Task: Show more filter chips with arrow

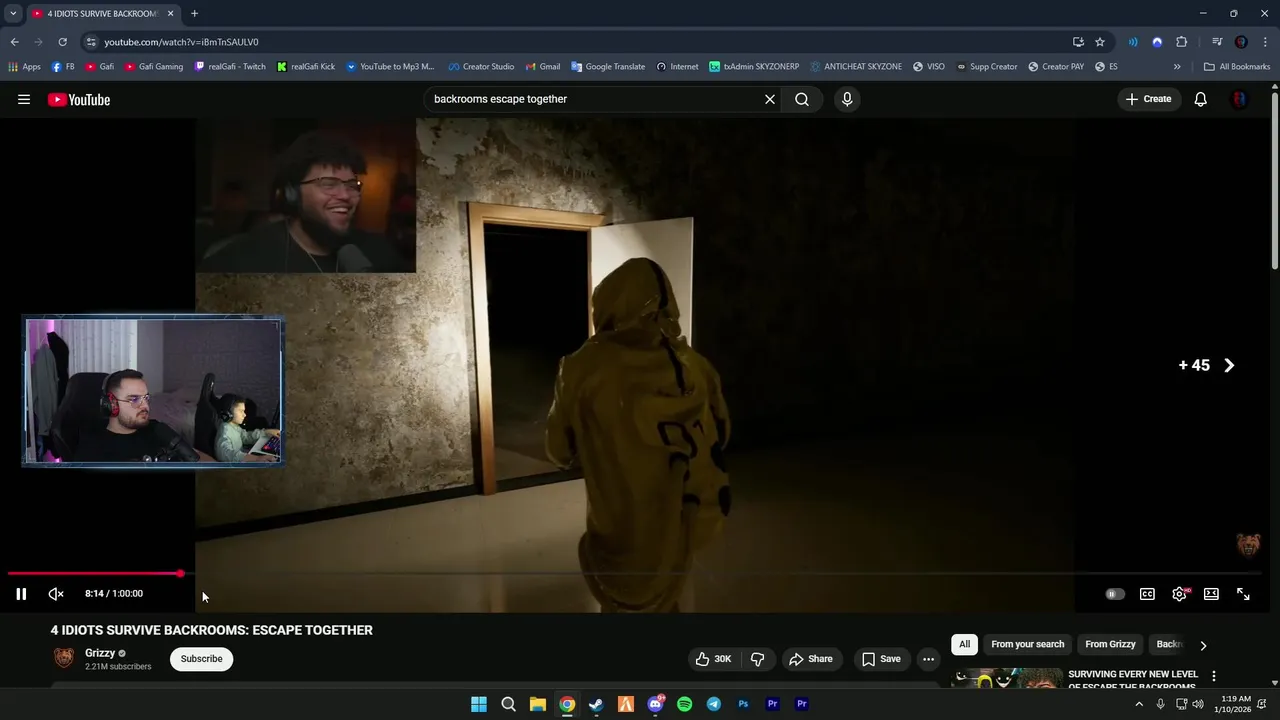Action: [x=1203, y=645]
